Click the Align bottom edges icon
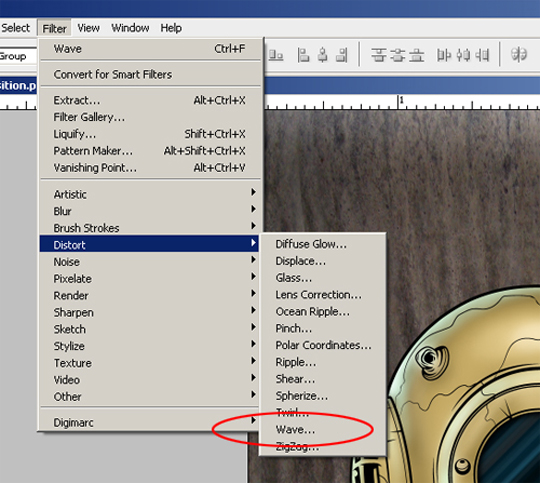 [x=276, y=55]
